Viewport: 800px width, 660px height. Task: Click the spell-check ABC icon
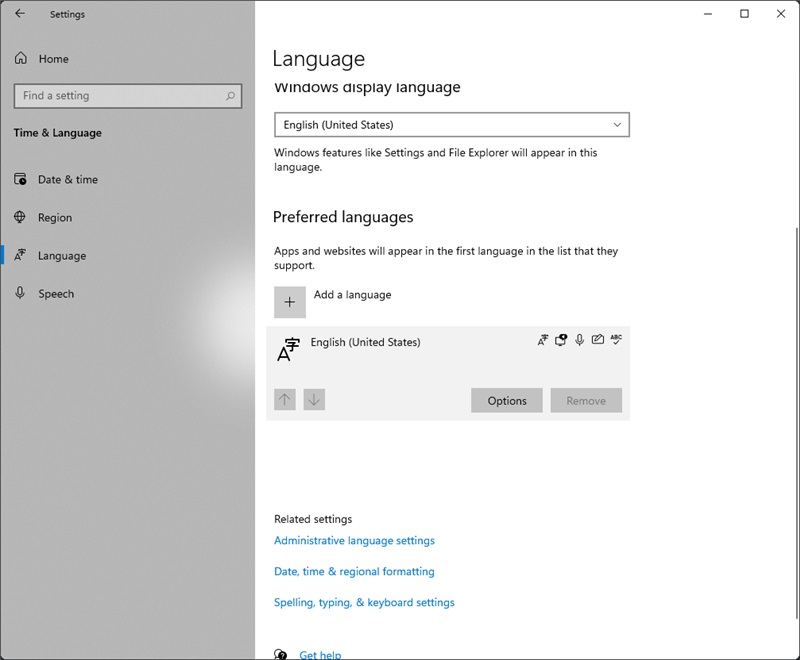point(616,340)
